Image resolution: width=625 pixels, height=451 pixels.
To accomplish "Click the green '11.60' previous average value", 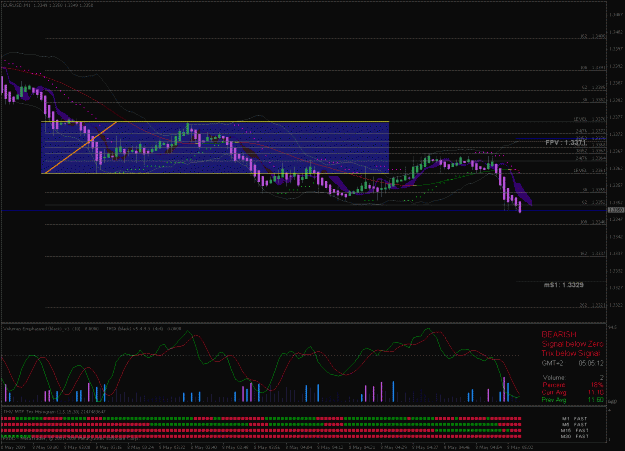I will 596,400.
